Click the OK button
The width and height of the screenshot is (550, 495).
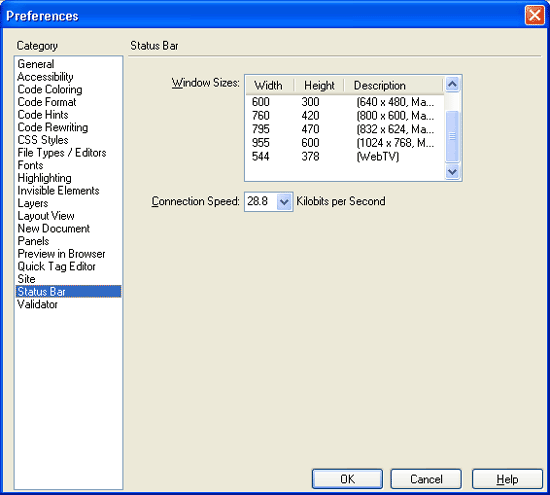347,479
